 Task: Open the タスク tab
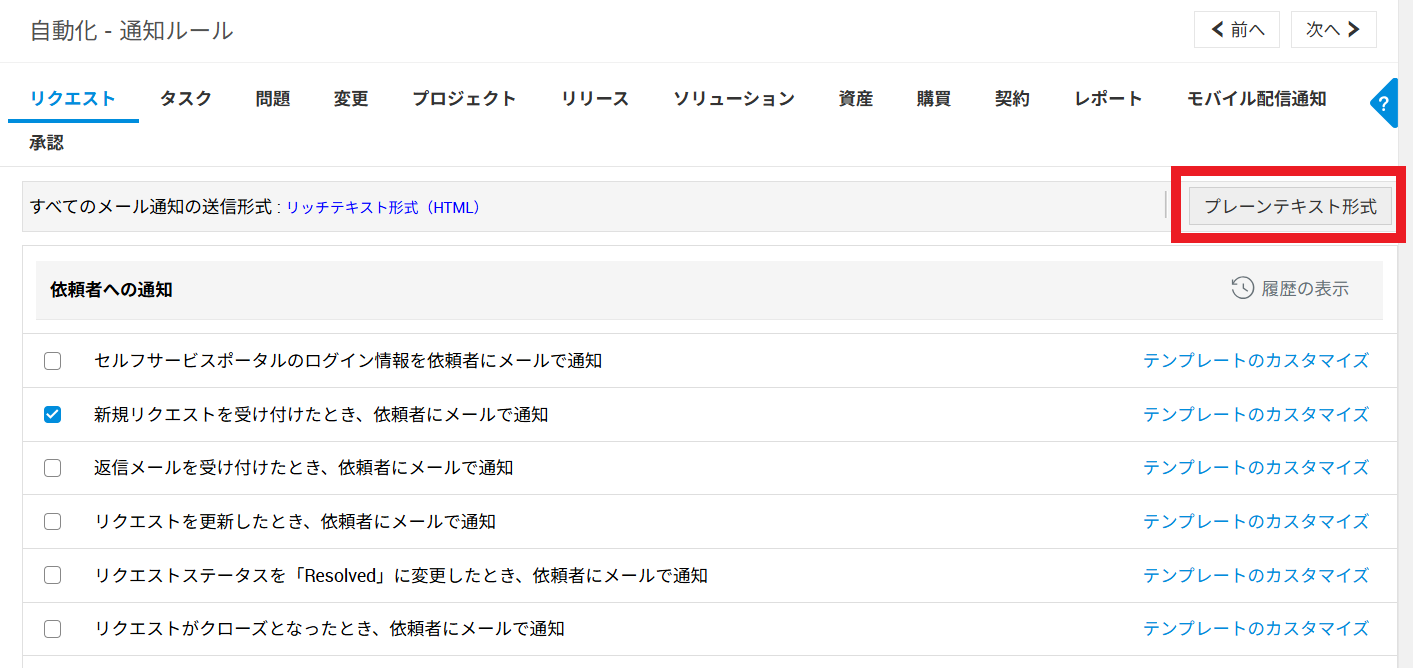click(186, 98)
